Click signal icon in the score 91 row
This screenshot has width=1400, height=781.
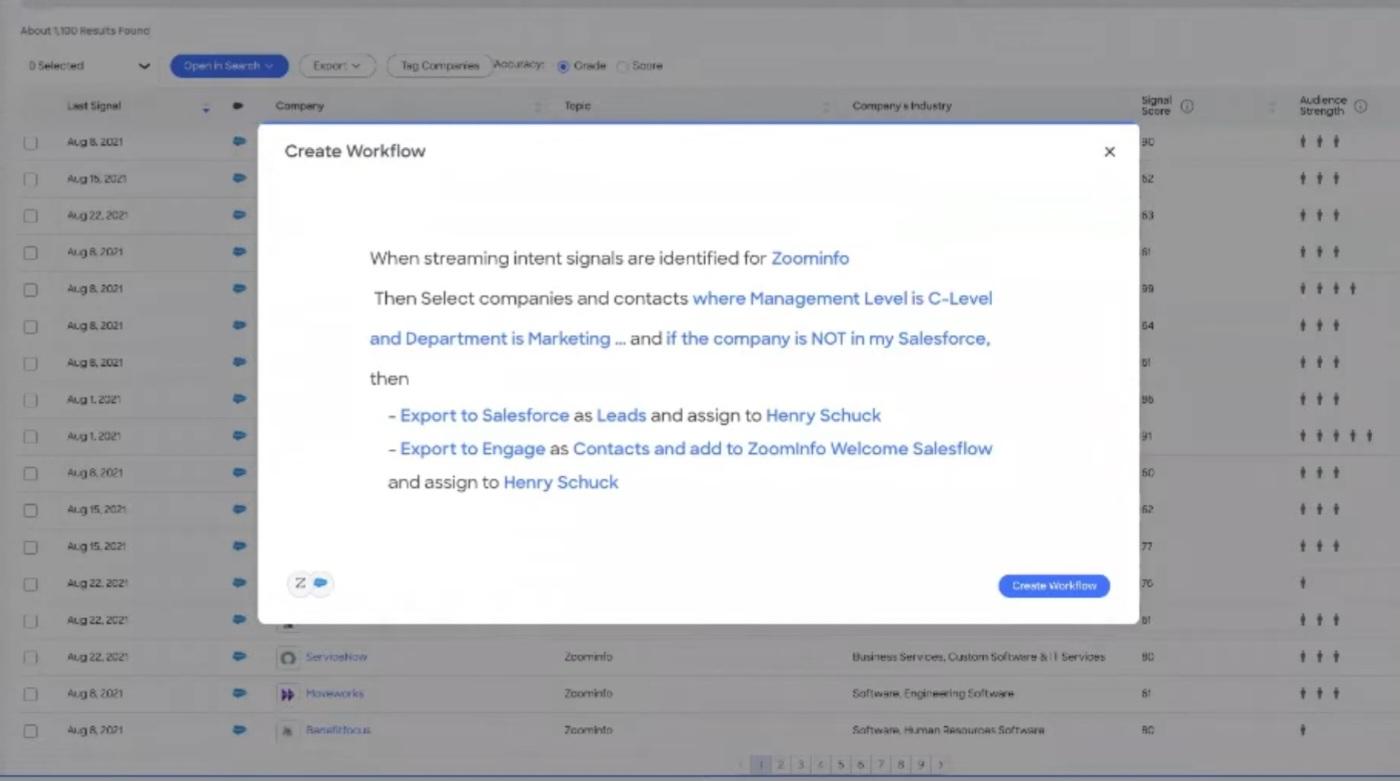click(x=239, y=435)
